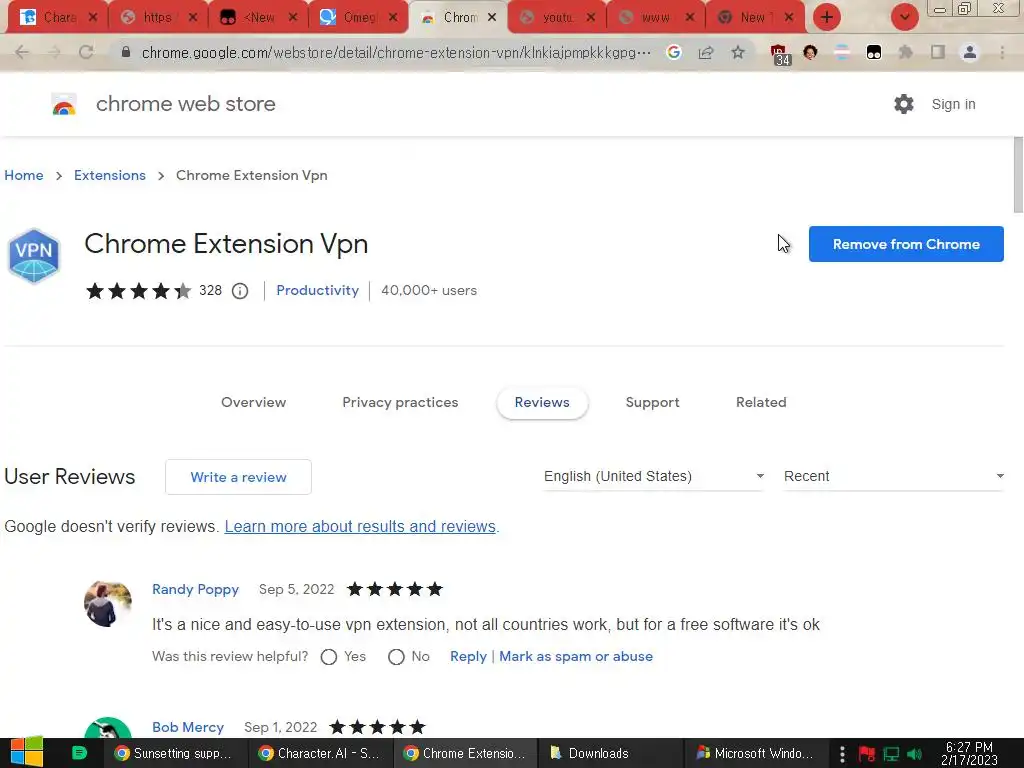Click the taskbar clock showing 6:27 PM
Image resolution: width=1024 pixels, height=768 pixels.
point(969,754)
